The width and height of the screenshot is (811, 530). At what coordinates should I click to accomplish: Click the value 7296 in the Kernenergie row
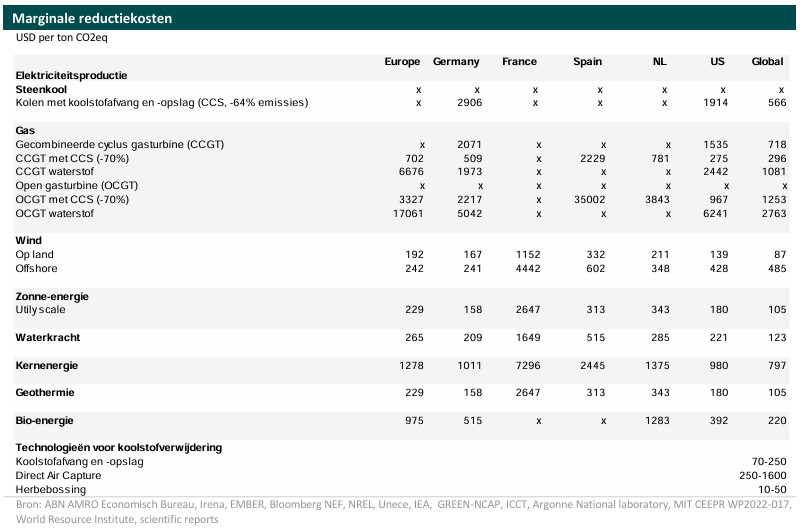(528, 365)
